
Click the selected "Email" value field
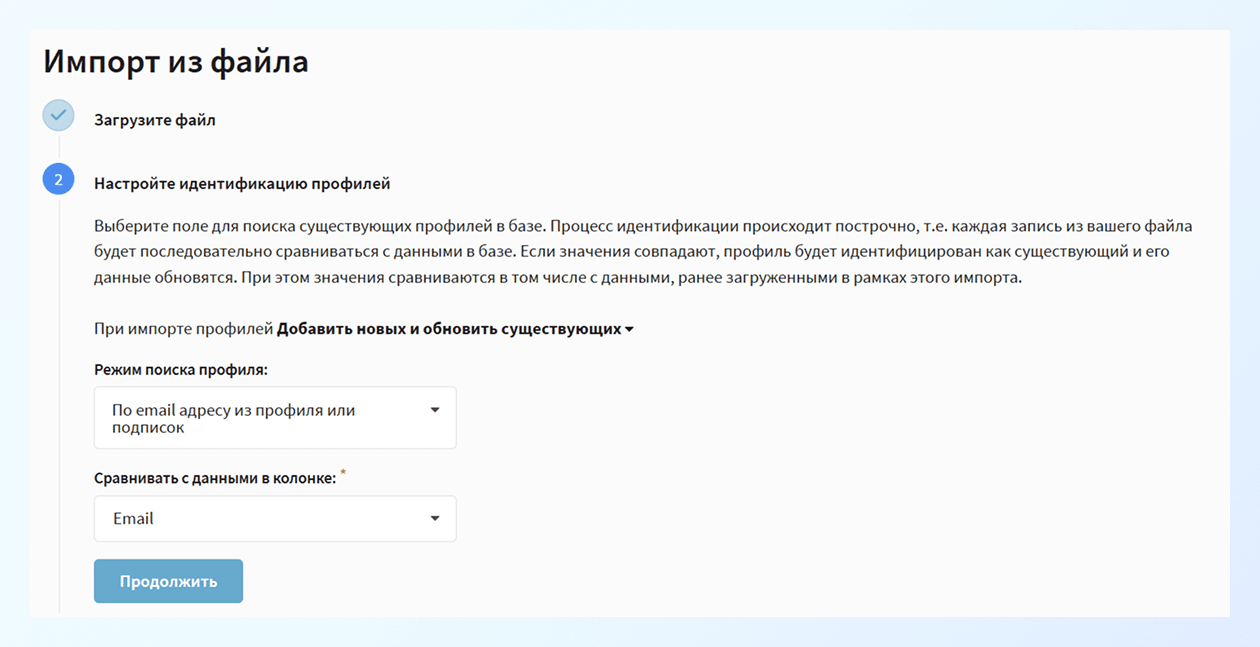click(x=200, y=518)
